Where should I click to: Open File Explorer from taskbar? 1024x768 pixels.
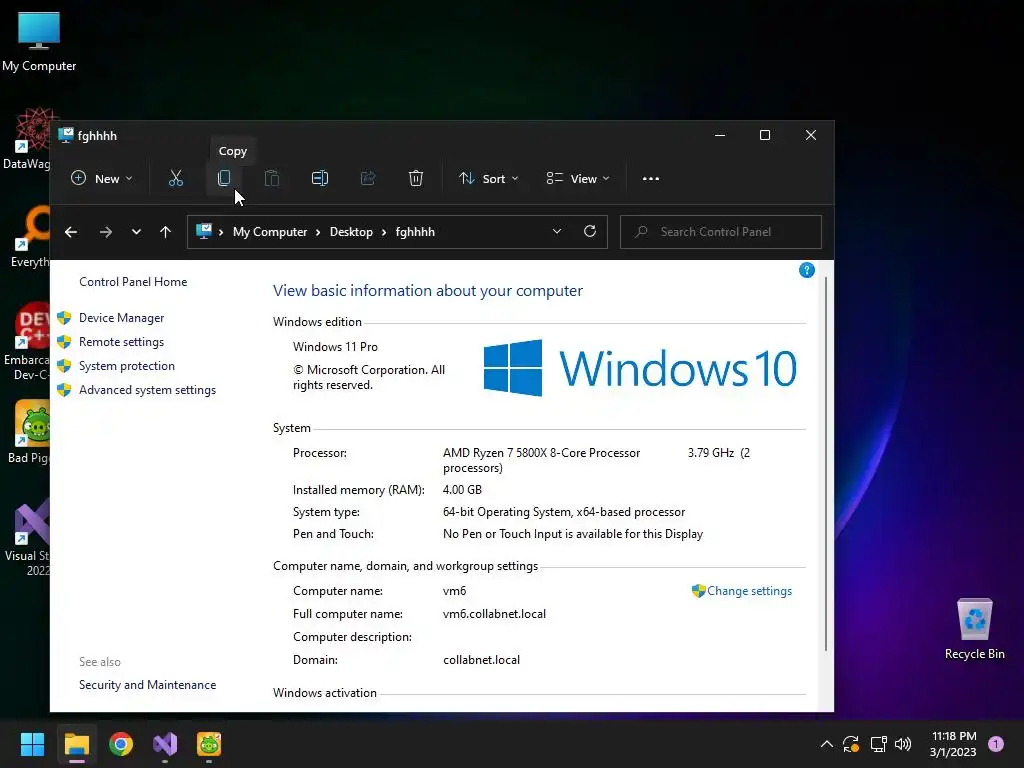coord(76,744)
